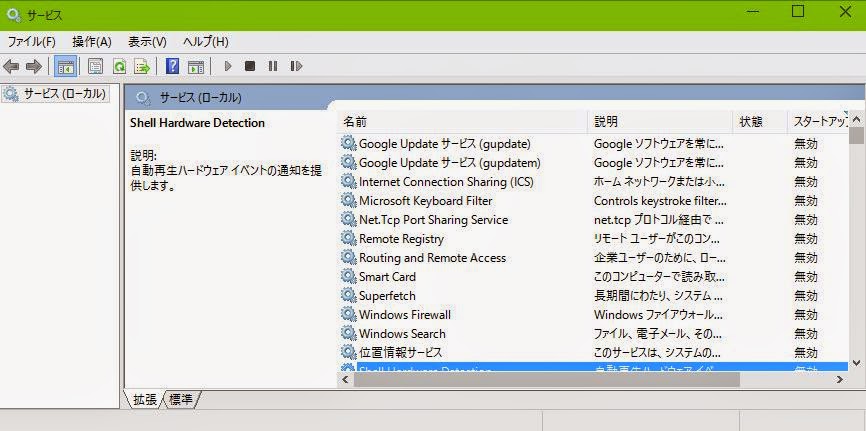The width and height of the screenshot is (866, 431).
Task: Click gear icon beside Windows Firewall
Action: (348, 314)
